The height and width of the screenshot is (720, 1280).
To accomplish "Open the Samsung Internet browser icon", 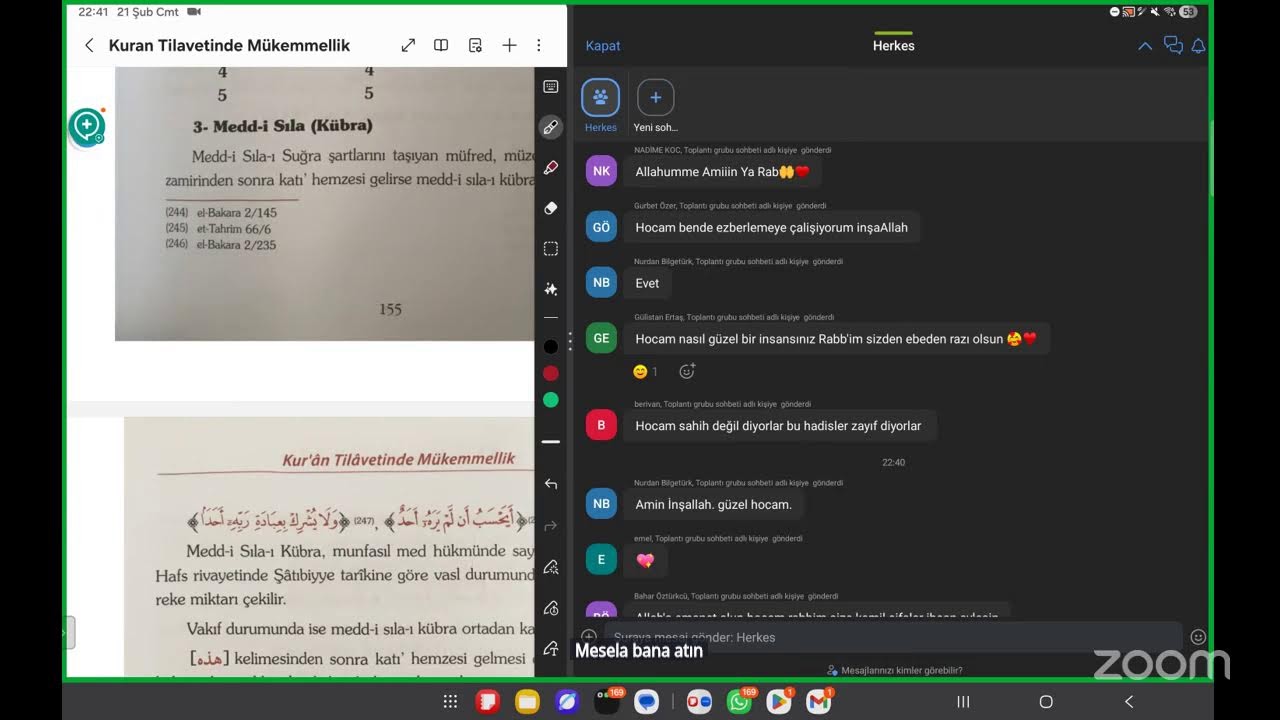I will coord(567,702).
